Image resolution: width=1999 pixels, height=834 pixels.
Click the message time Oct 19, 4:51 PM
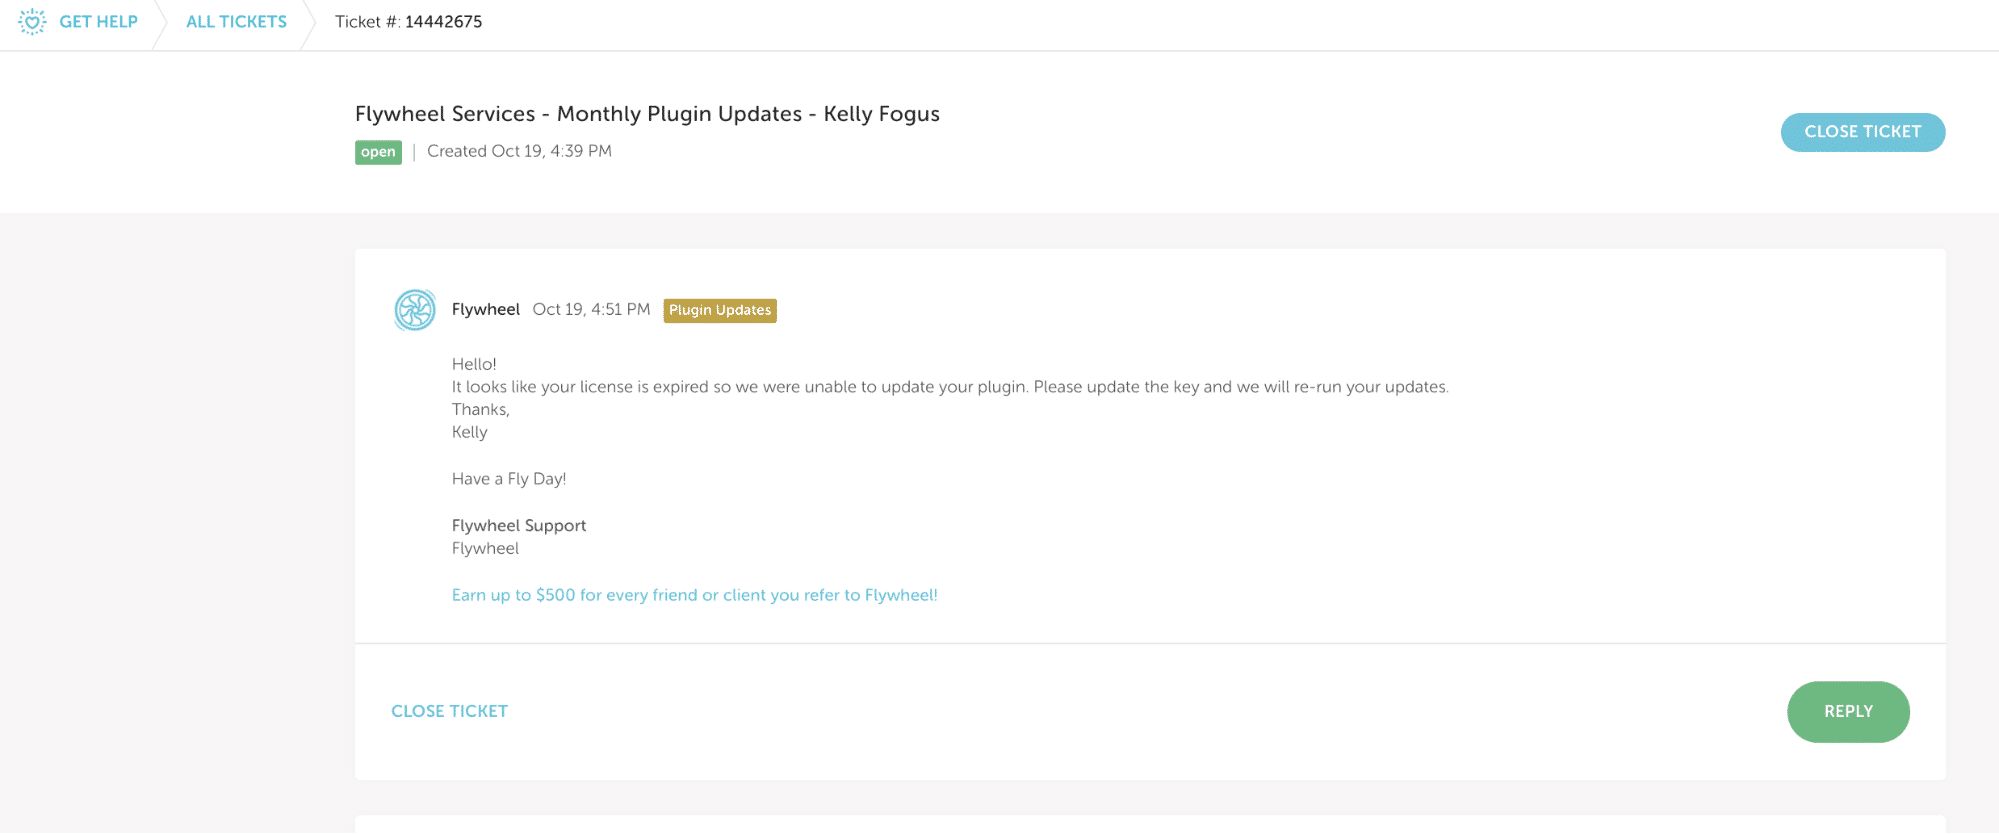591,310
